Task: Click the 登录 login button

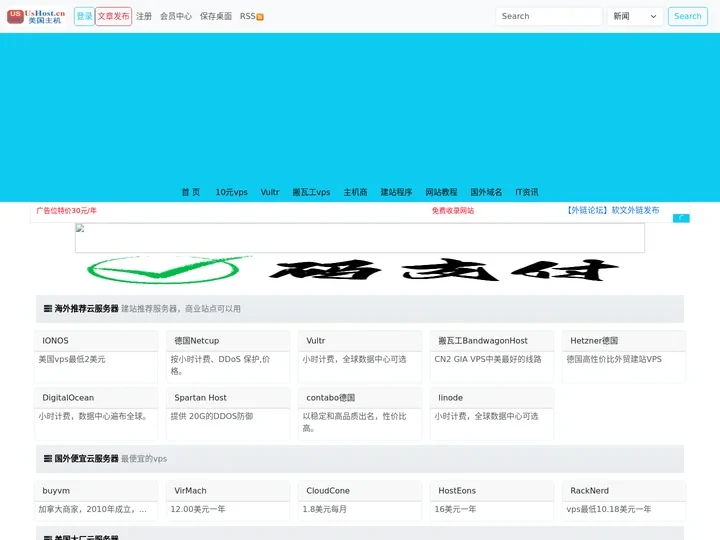Action: pyautogui.click(x=84, y=17)
